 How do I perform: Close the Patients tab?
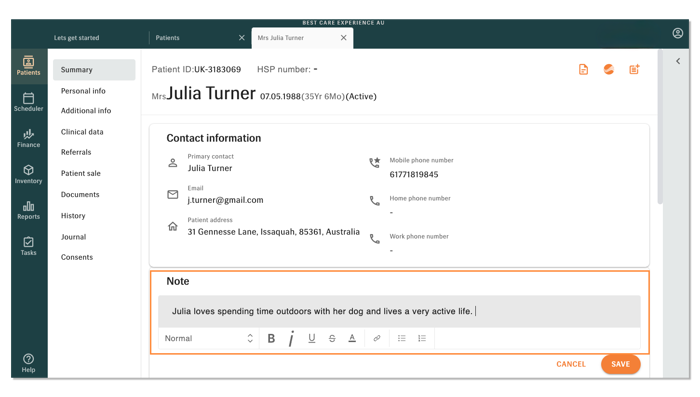pyautogui.click(x=242, y=38)
